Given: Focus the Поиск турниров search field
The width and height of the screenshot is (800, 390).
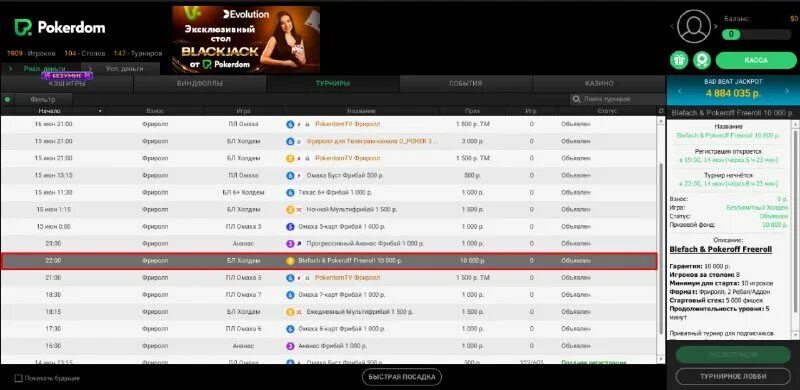Looking at the screenshot, I should pyautogui.click(x=617, y=100).
